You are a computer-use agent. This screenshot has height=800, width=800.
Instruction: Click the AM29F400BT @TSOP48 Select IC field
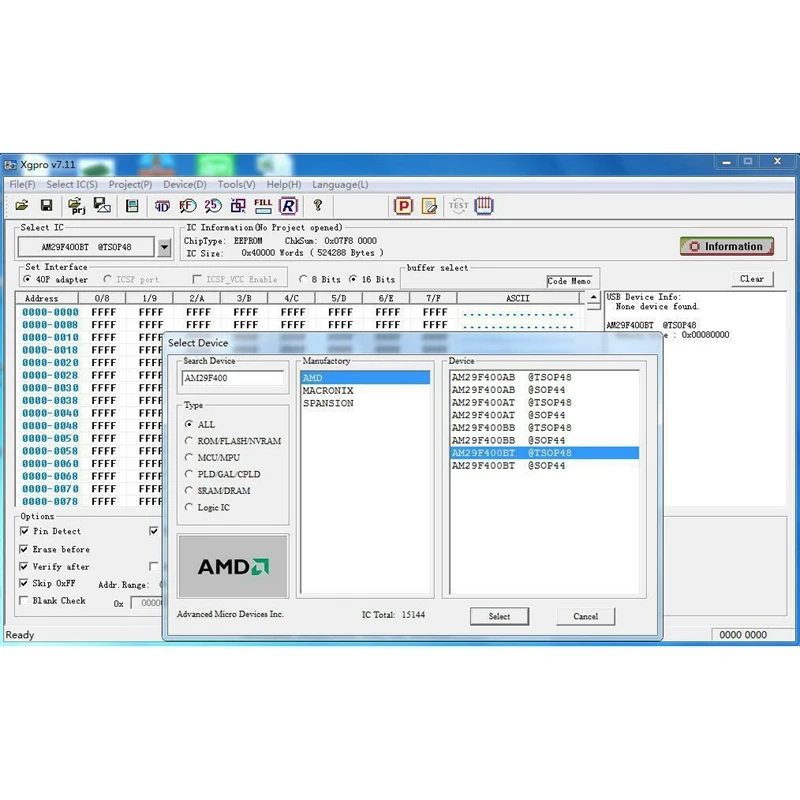click(86, 247)
